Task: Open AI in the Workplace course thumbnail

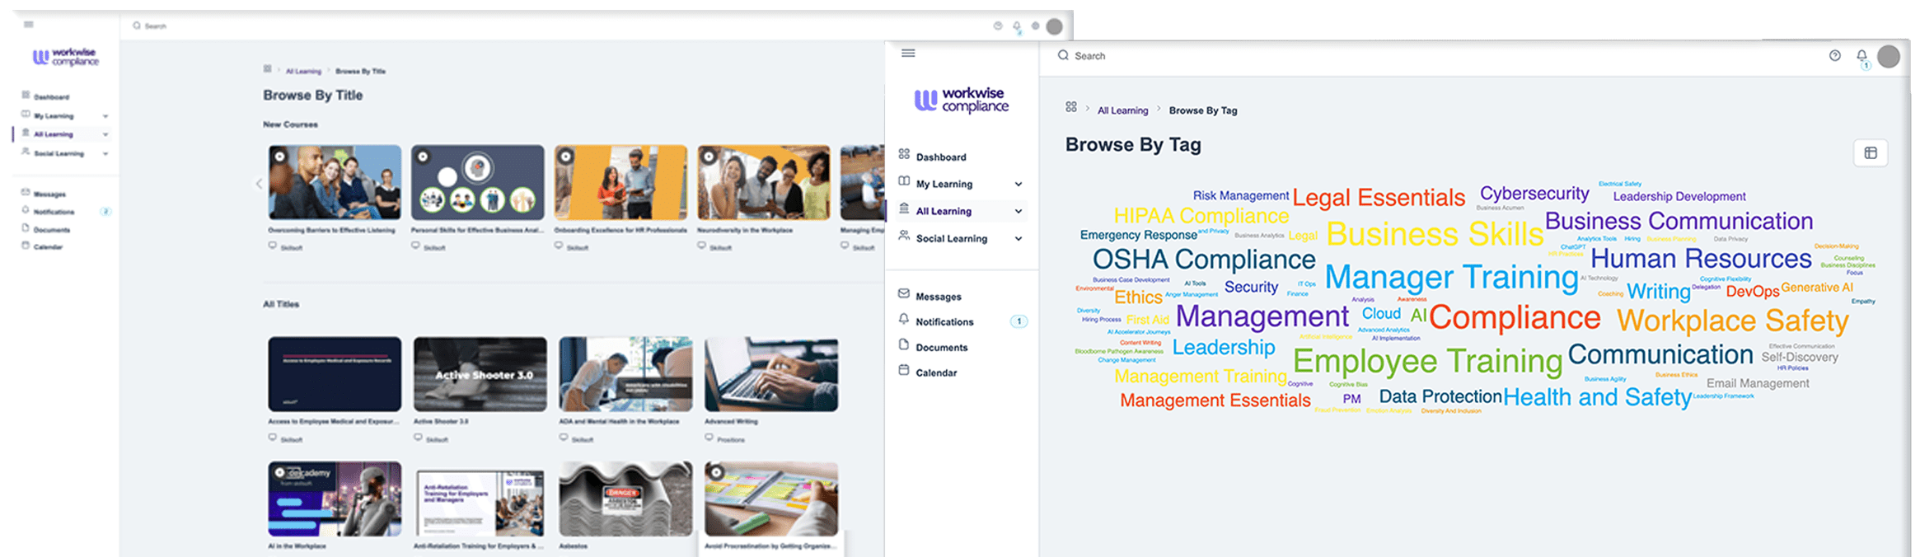Action: pos(335,499)
